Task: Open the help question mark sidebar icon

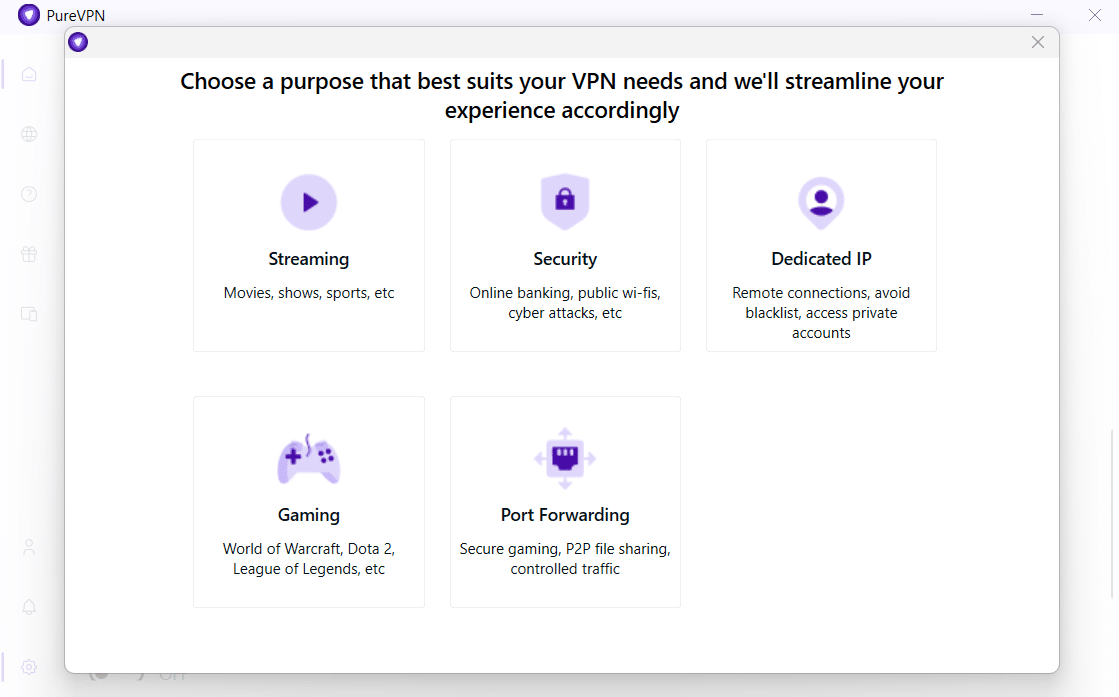Action: tap(29, 194)
